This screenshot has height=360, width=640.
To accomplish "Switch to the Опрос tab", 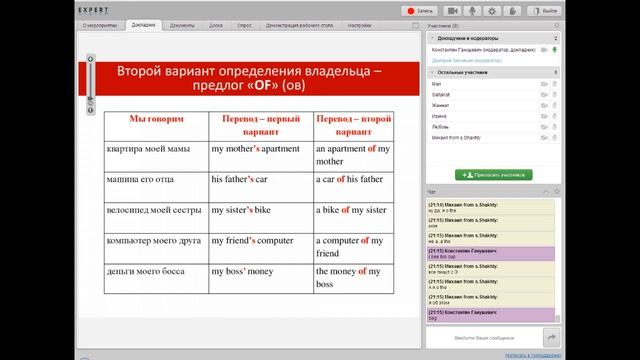I will [244, 25].
